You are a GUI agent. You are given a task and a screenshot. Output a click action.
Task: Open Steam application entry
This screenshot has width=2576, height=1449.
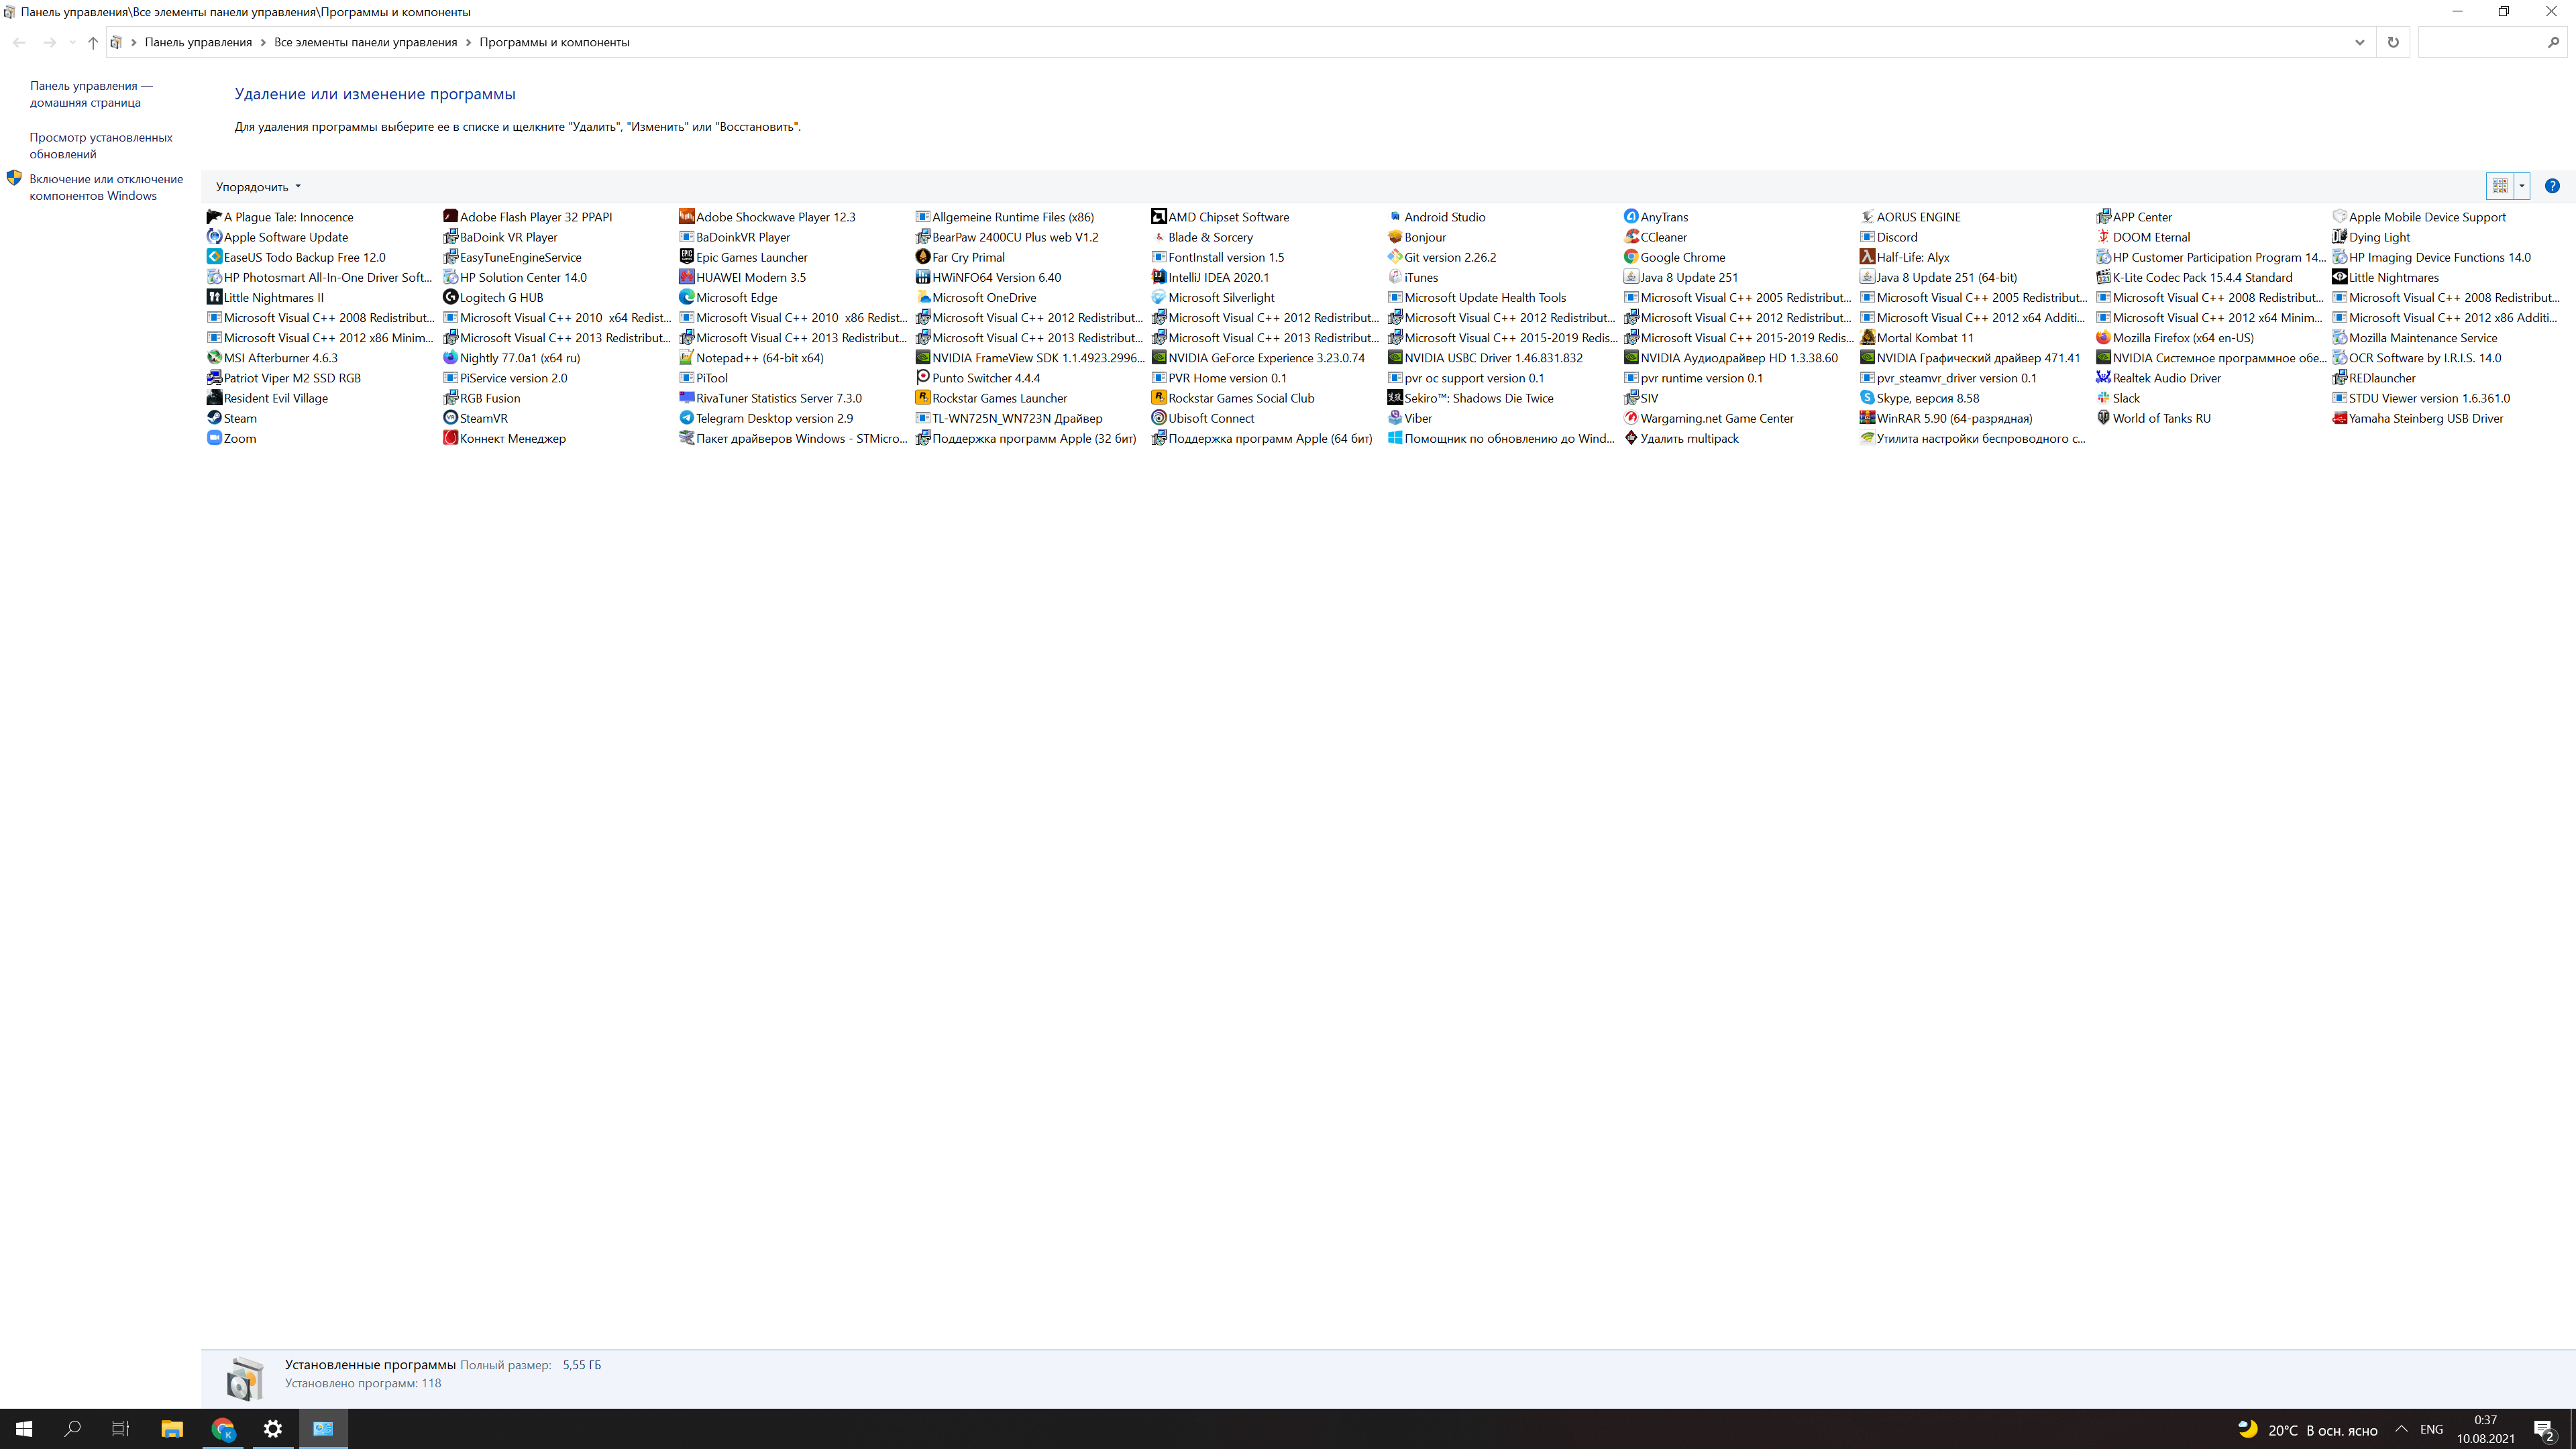coord(241,417)
